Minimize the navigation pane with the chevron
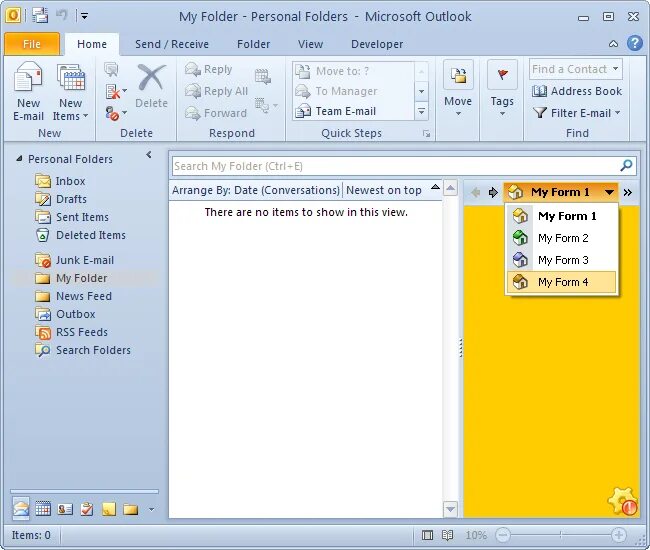This screenshot has width=650, height=550. [x=149, y=155]
